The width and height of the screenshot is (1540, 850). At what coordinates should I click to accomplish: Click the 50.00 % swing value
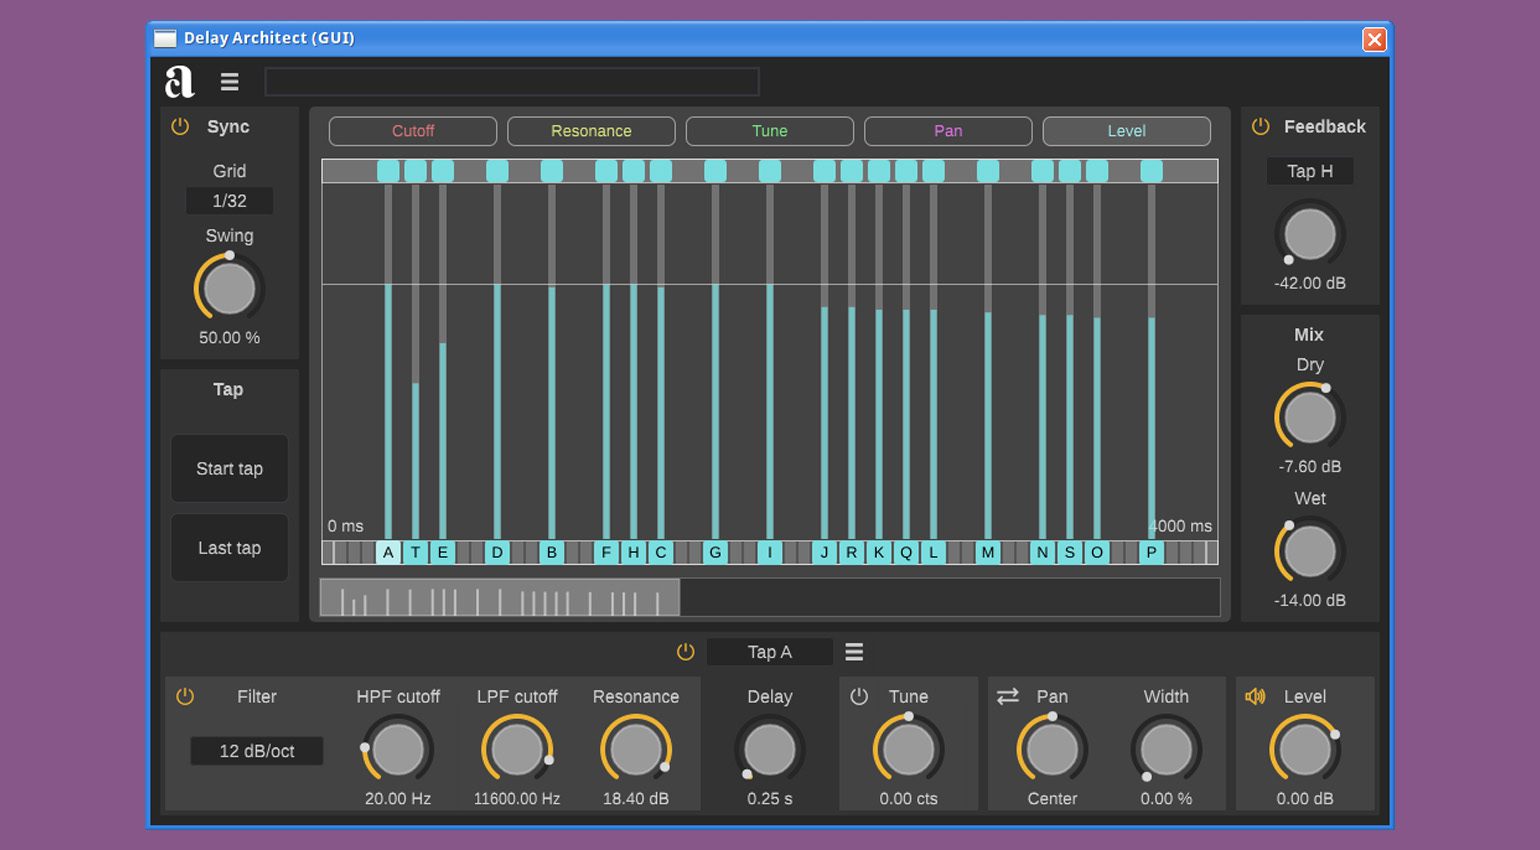click(x=229, y=338)
